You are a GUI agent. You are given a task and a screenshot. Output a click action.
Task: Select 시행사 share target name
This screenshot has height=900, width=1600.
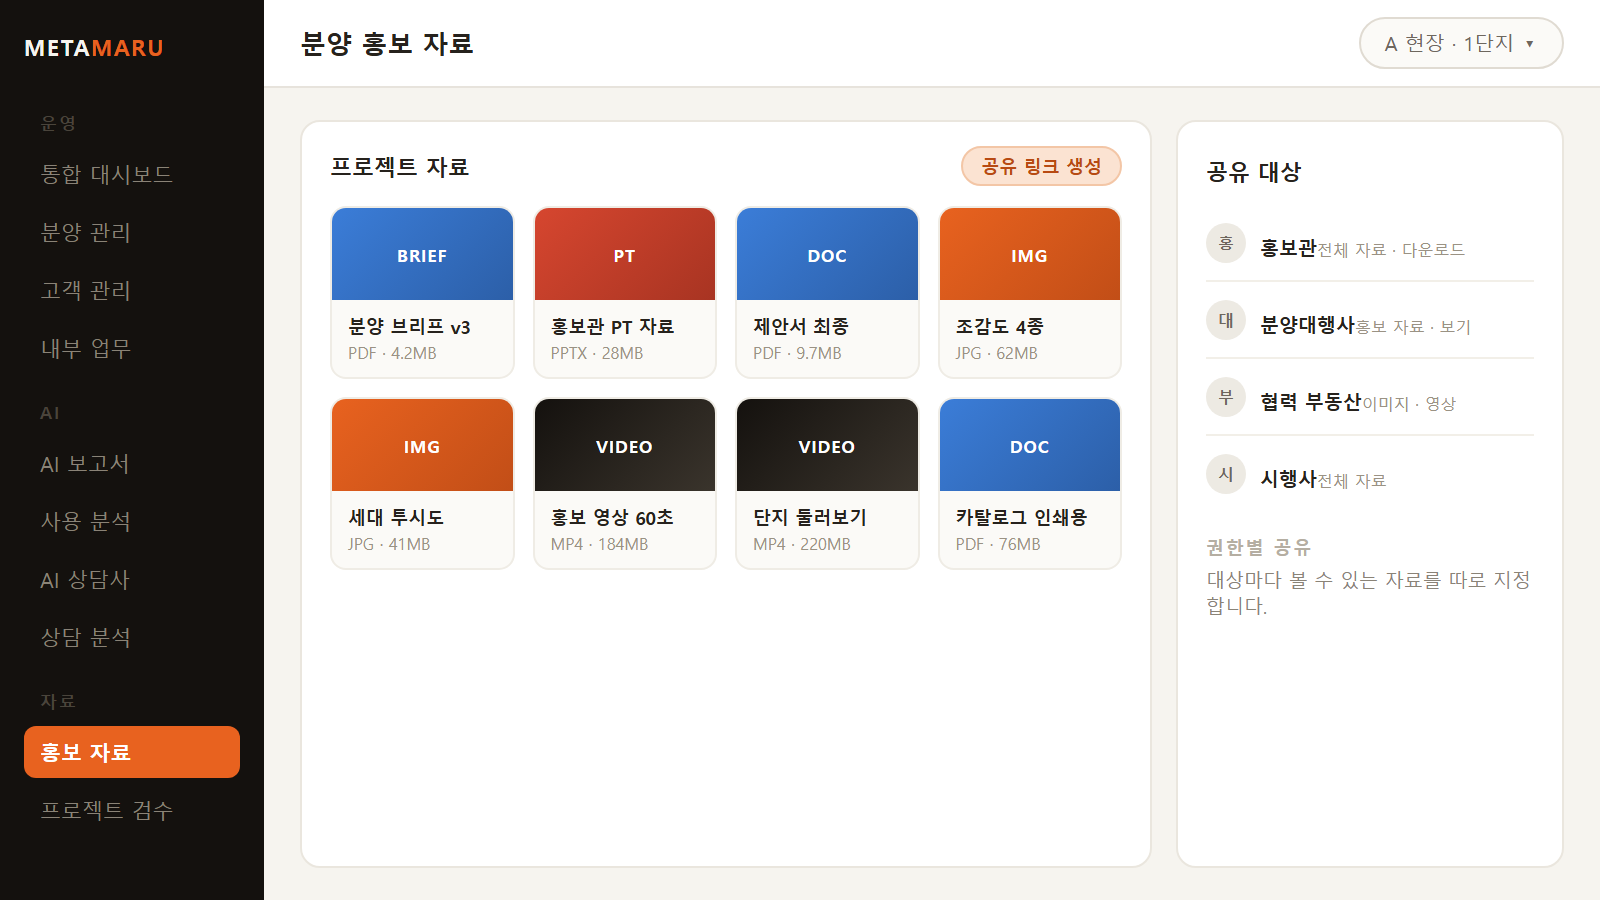coord(1288,479)
